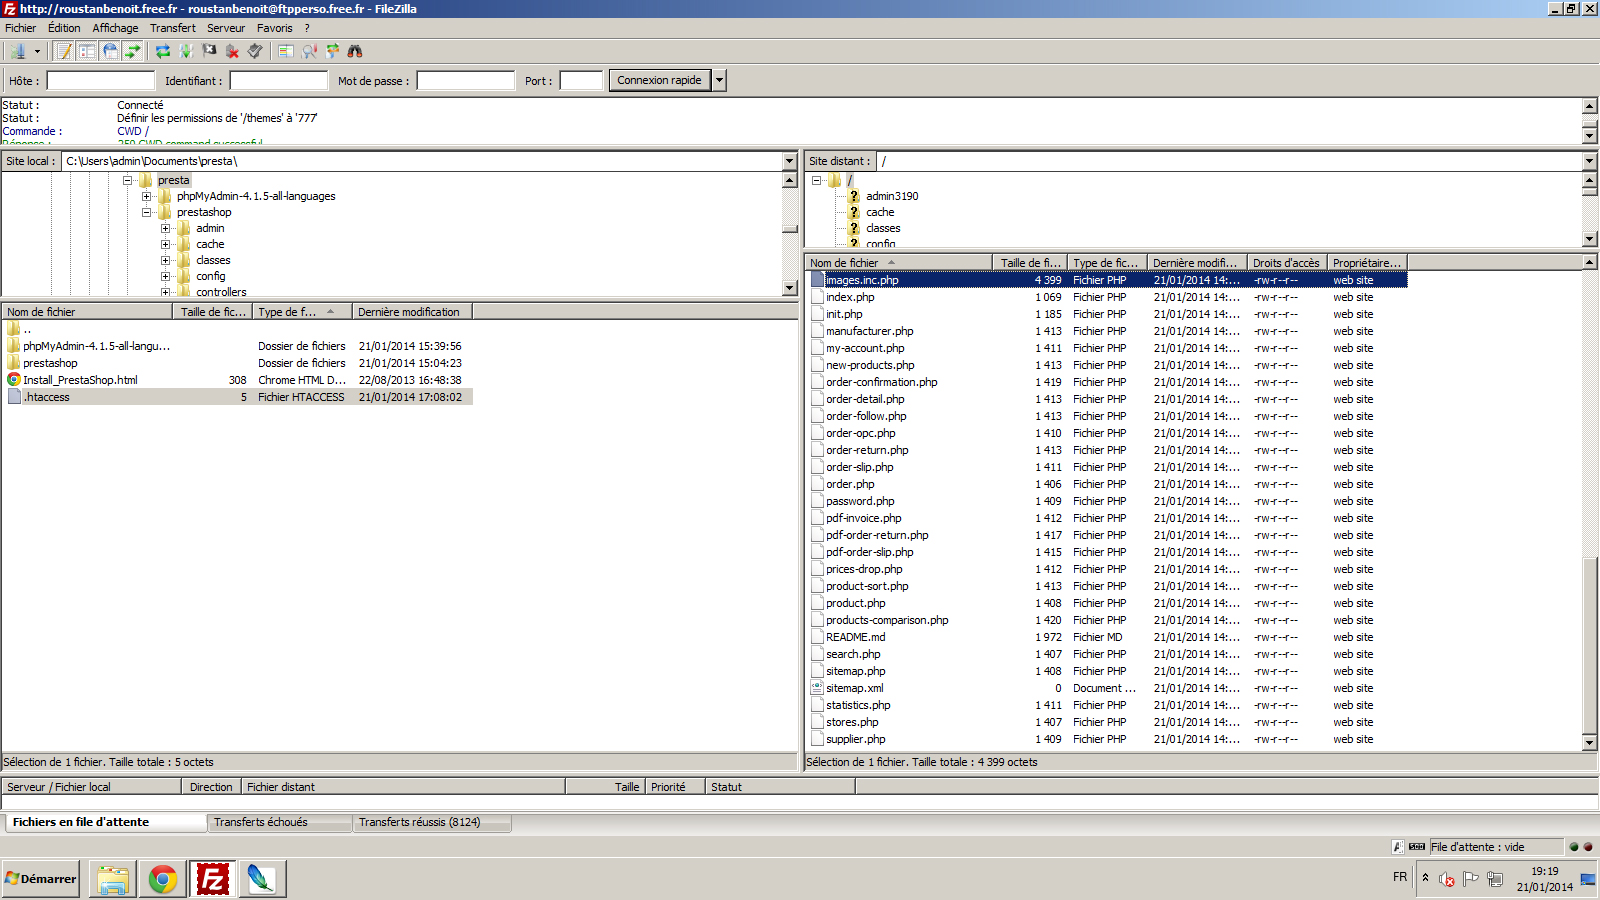This screenshot has height=900, width=1600.
Task: Select Install_PrestaShop.html in local list
Action: coord(237,380)
